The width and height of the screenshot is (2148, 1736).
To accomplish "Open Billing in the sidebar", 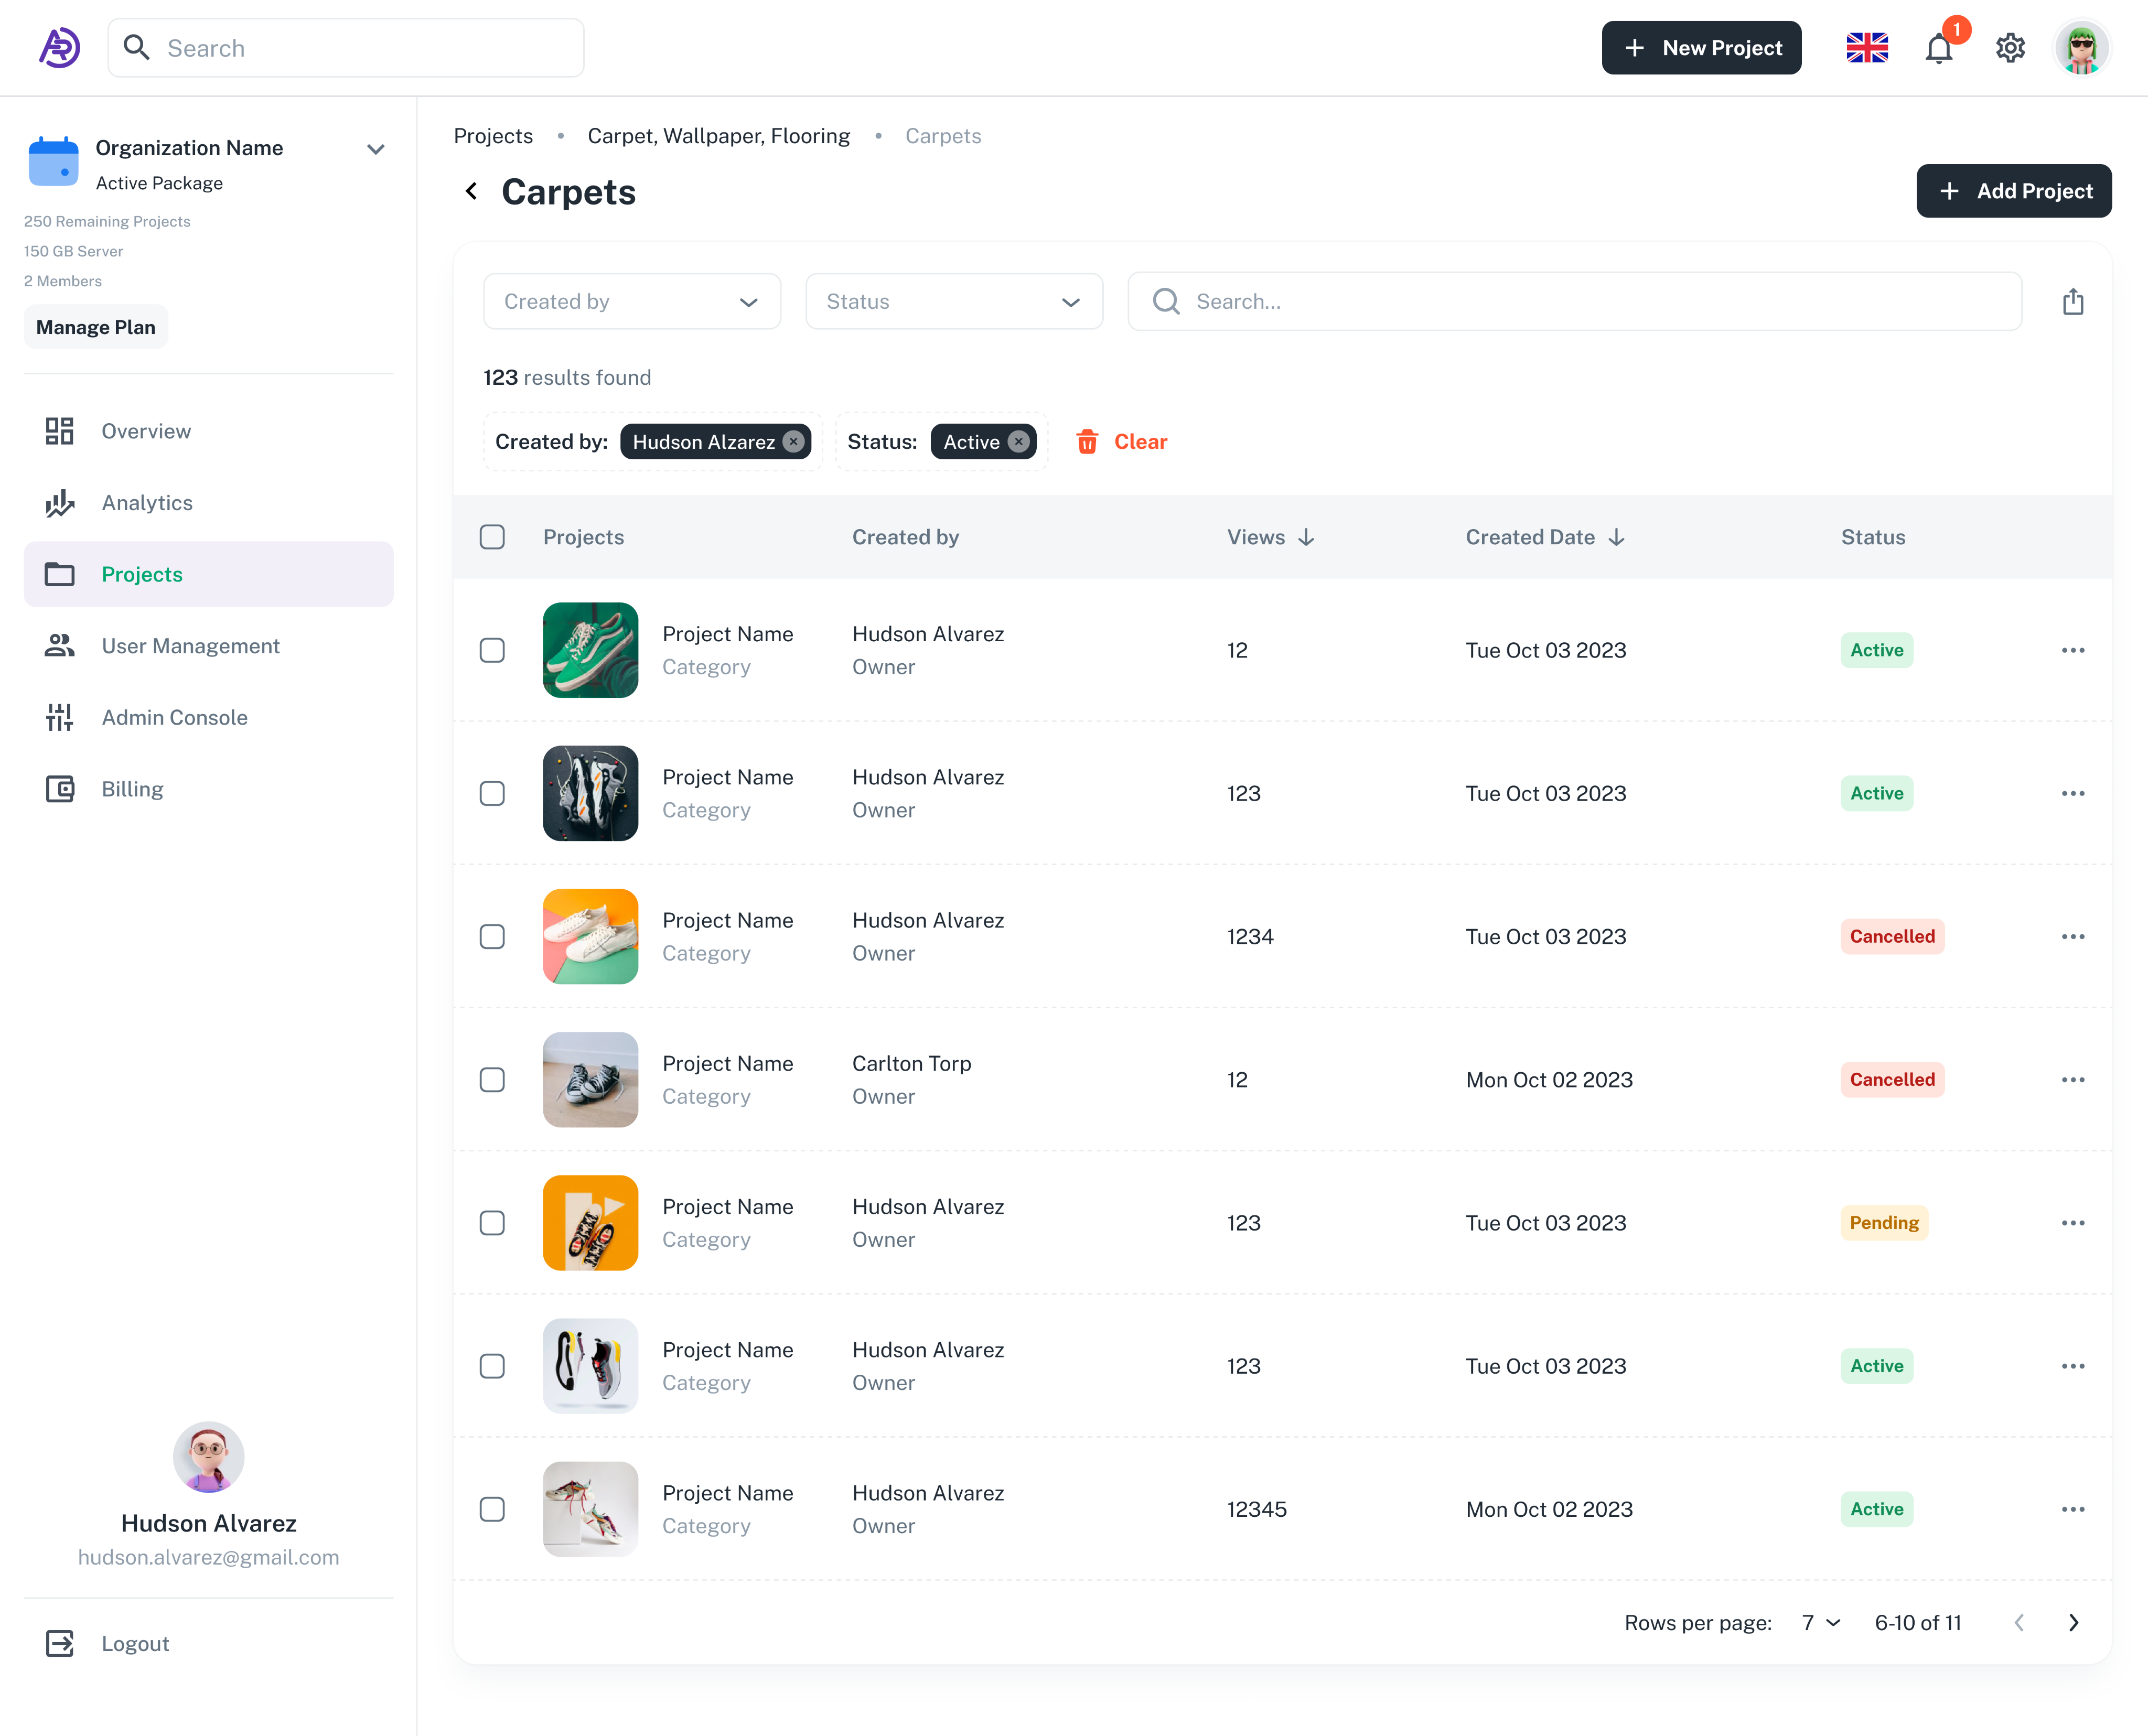I will coord(132,789).
